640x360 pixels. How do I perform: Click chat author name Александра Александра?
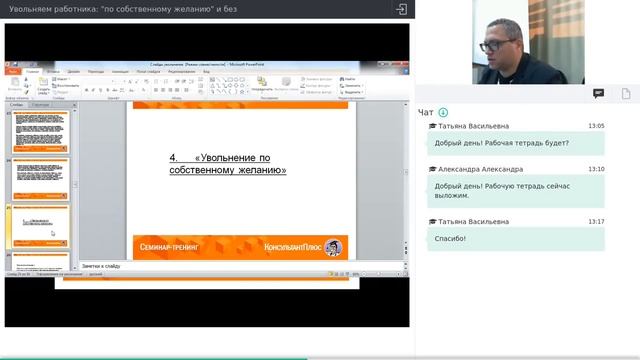480,169
